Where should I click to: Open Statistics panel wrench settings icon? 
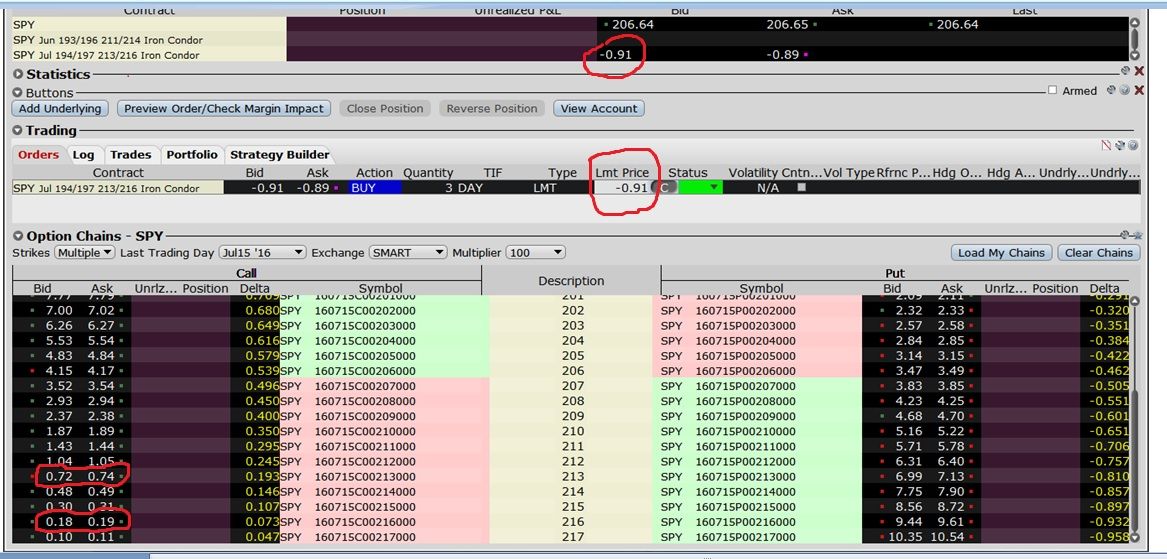(x=1125, y=71)
